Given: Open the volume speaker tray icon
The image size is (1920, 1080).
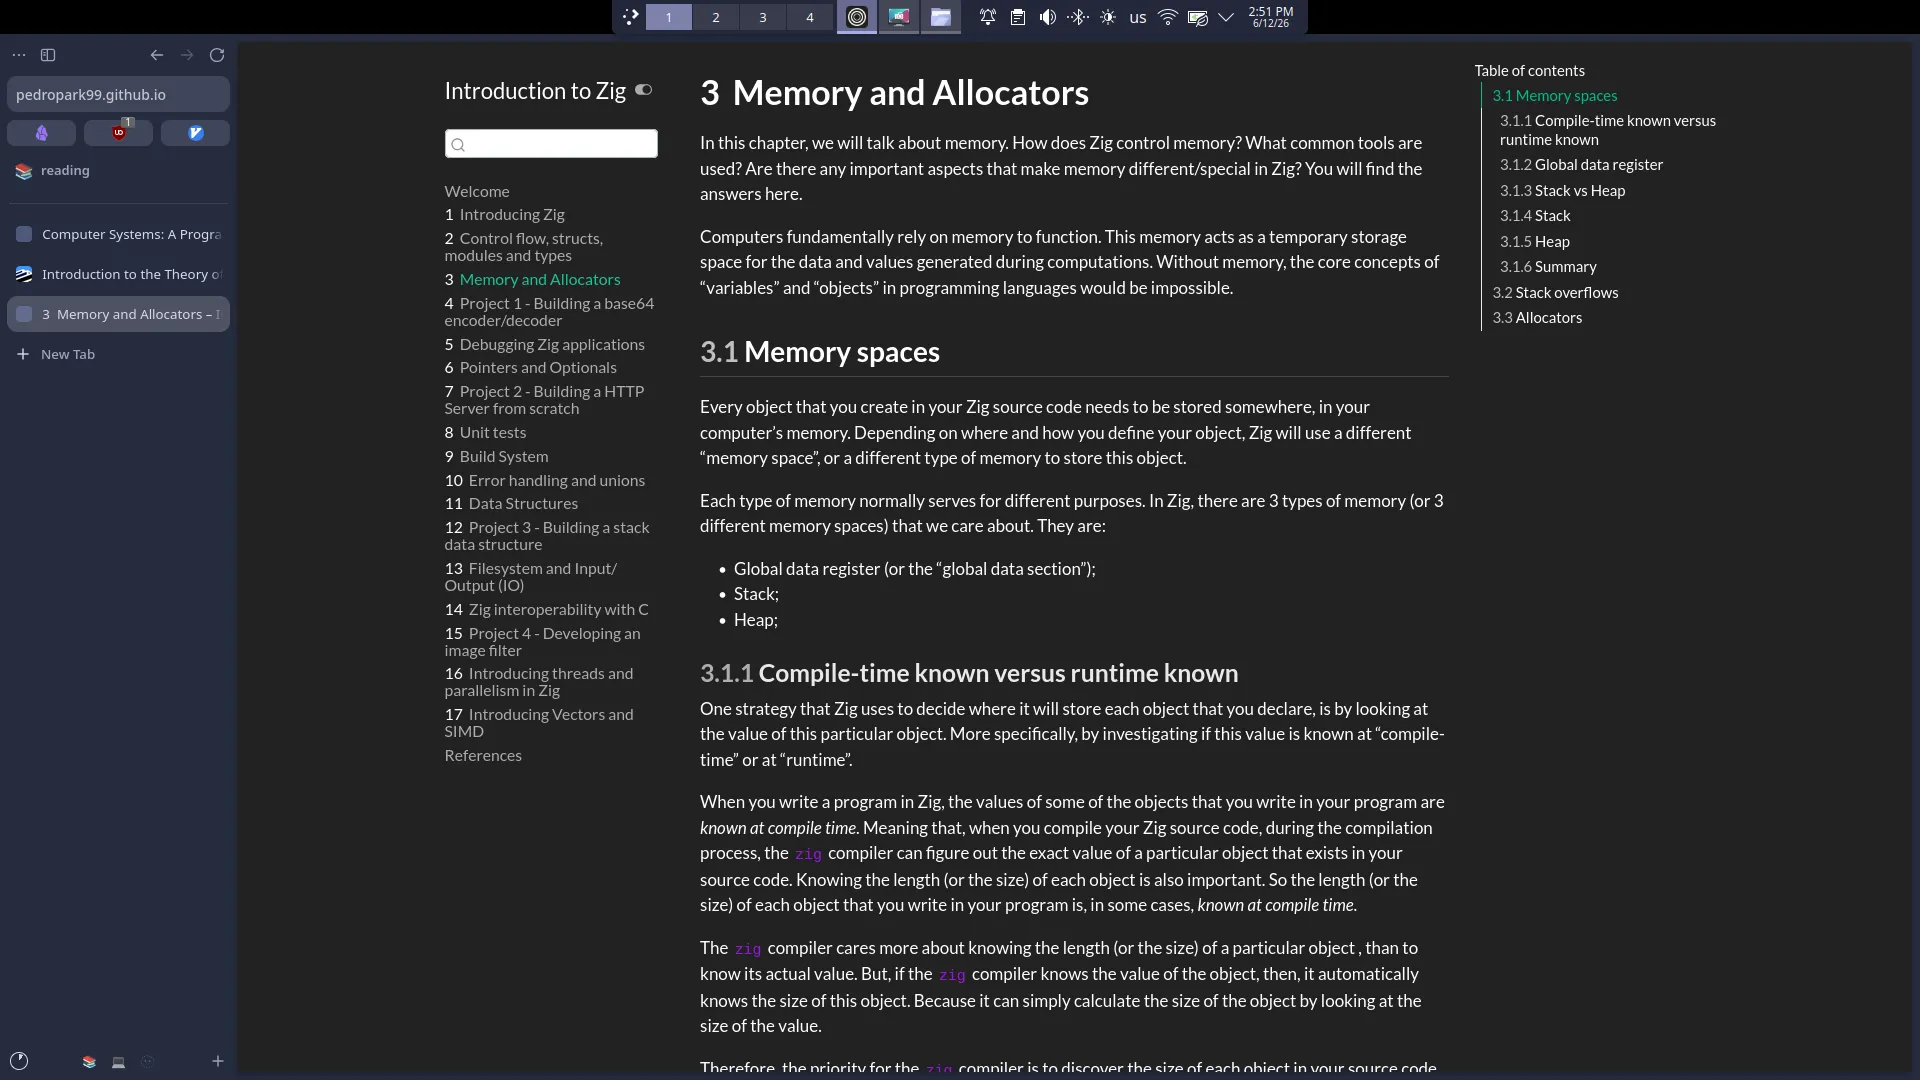Looking at the screenshot, I should [x=1048, y=17].
